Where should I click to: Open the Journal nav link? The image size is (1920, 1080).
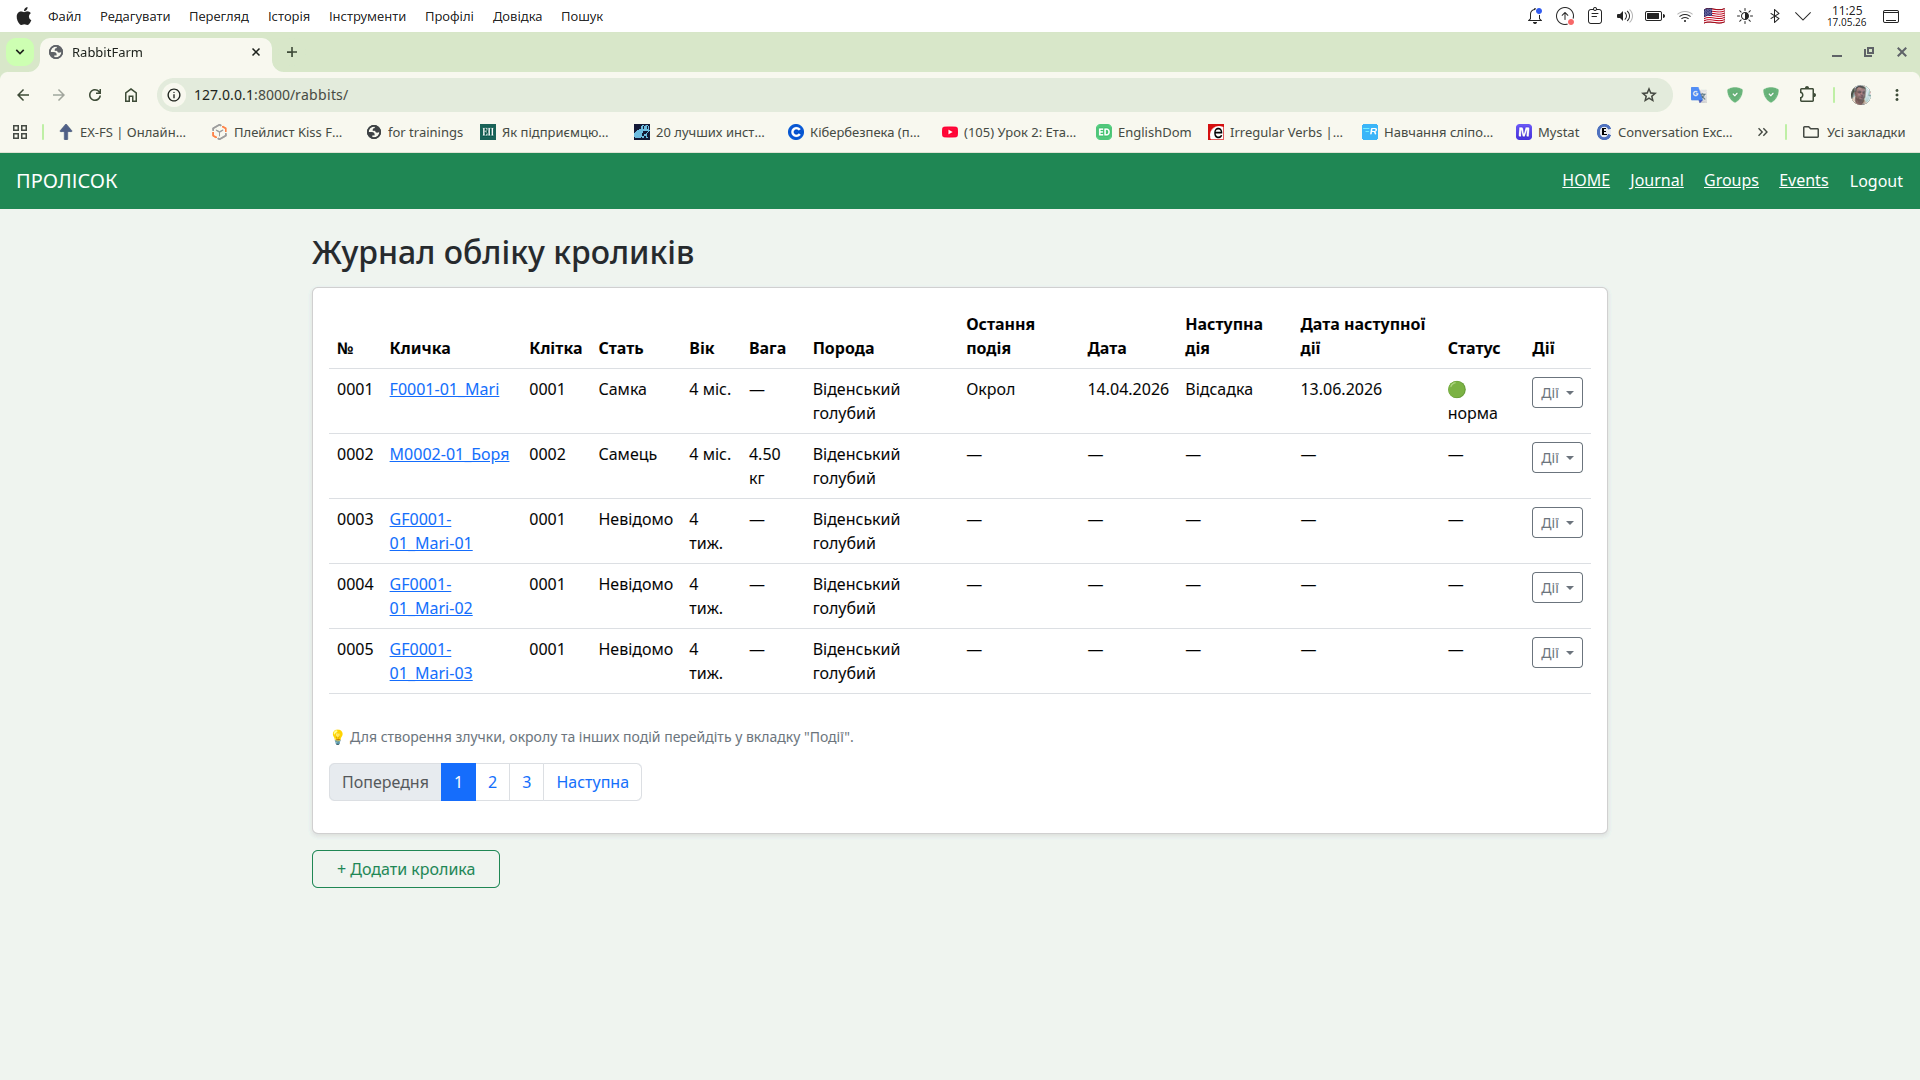1656,180
